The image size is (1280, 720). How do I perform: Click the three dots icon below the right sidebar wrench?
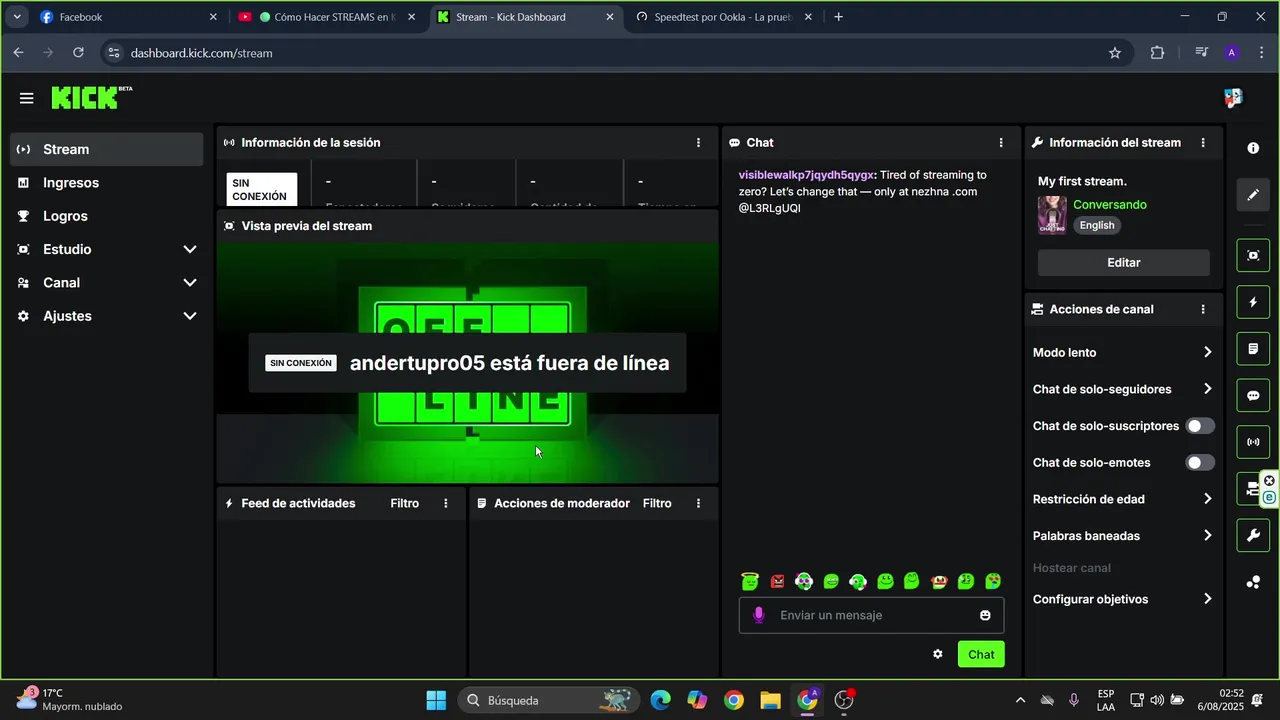pos(1253,582)
